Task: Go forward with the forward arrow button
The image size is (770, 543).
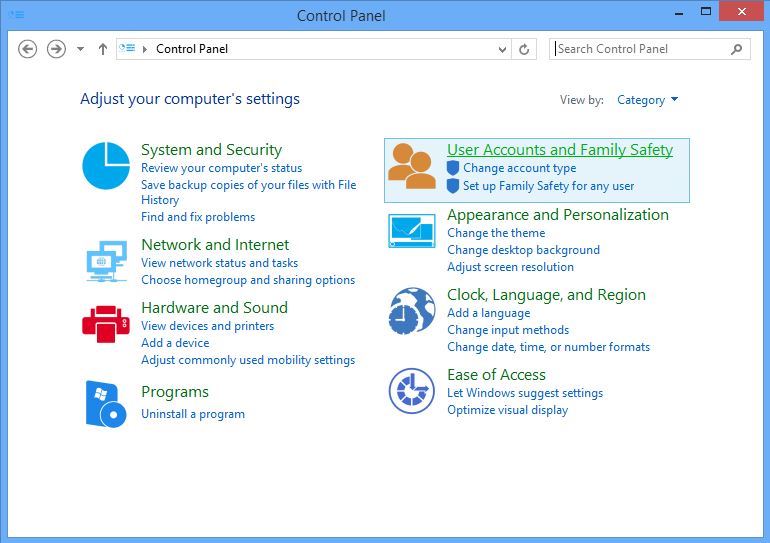Action: [56, 49]
